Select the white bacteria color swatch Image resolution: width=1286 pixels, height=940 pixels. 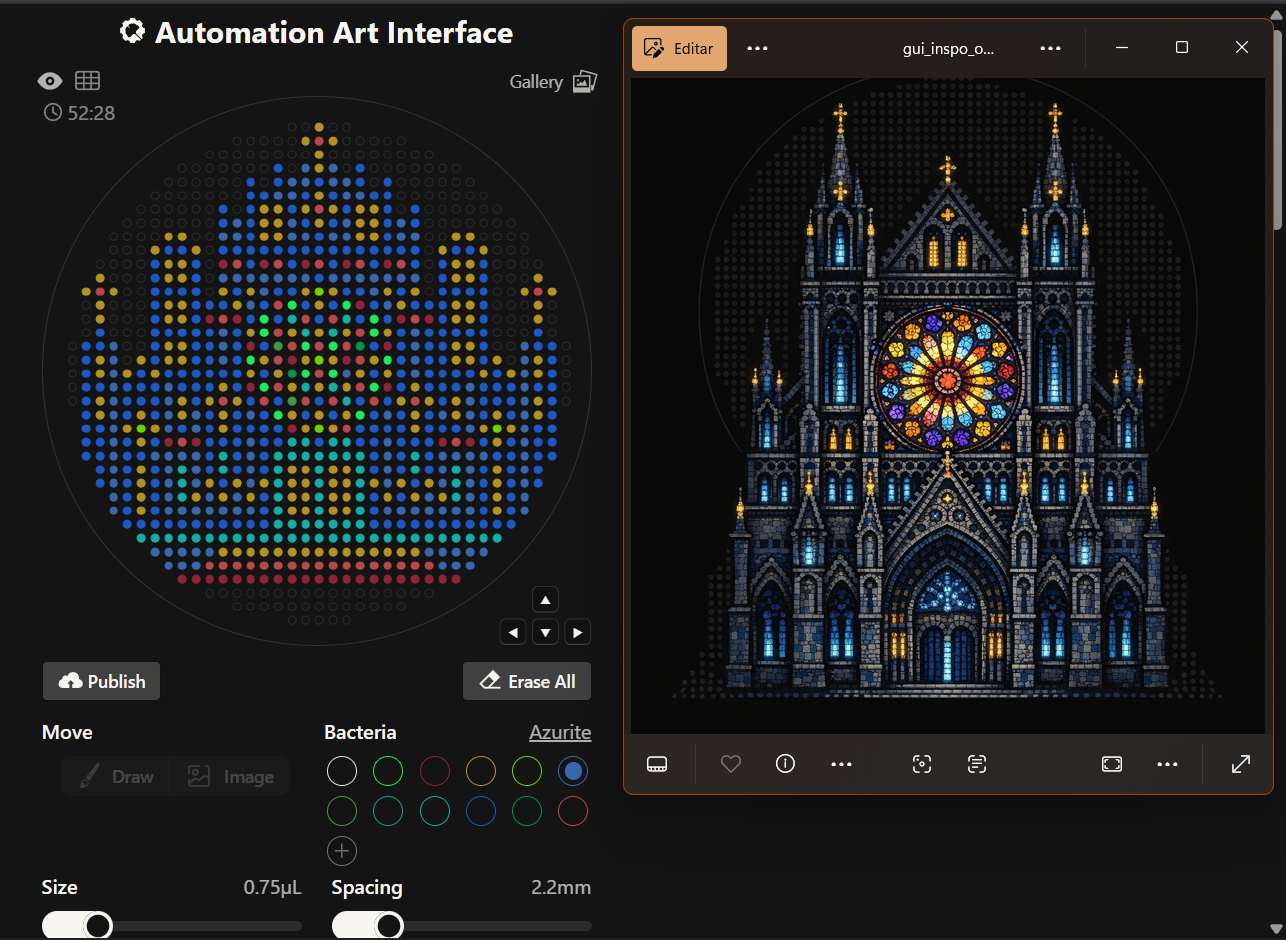coord(342,771)
